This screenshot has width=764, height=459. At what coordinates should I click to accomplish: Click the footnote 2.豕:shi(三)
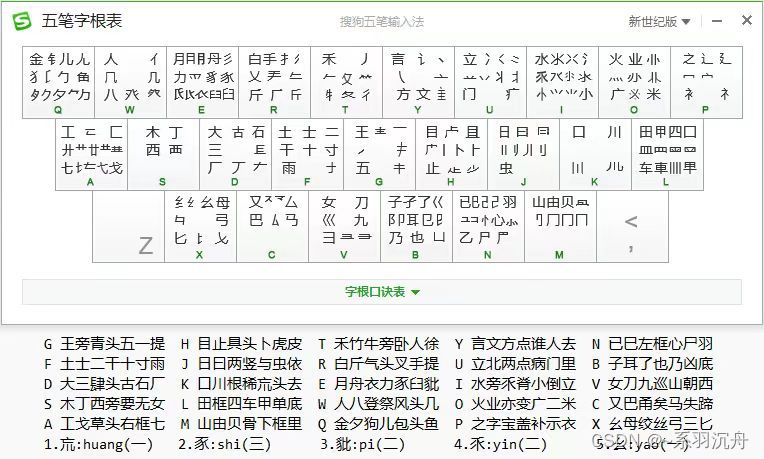coord(224,444)
